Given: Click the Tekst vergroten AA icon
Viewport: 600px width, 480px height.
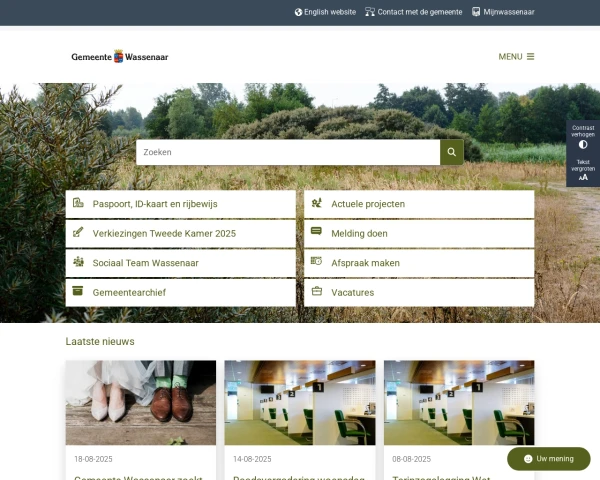Looking at the screenshot, I should [x=583, y=177].
